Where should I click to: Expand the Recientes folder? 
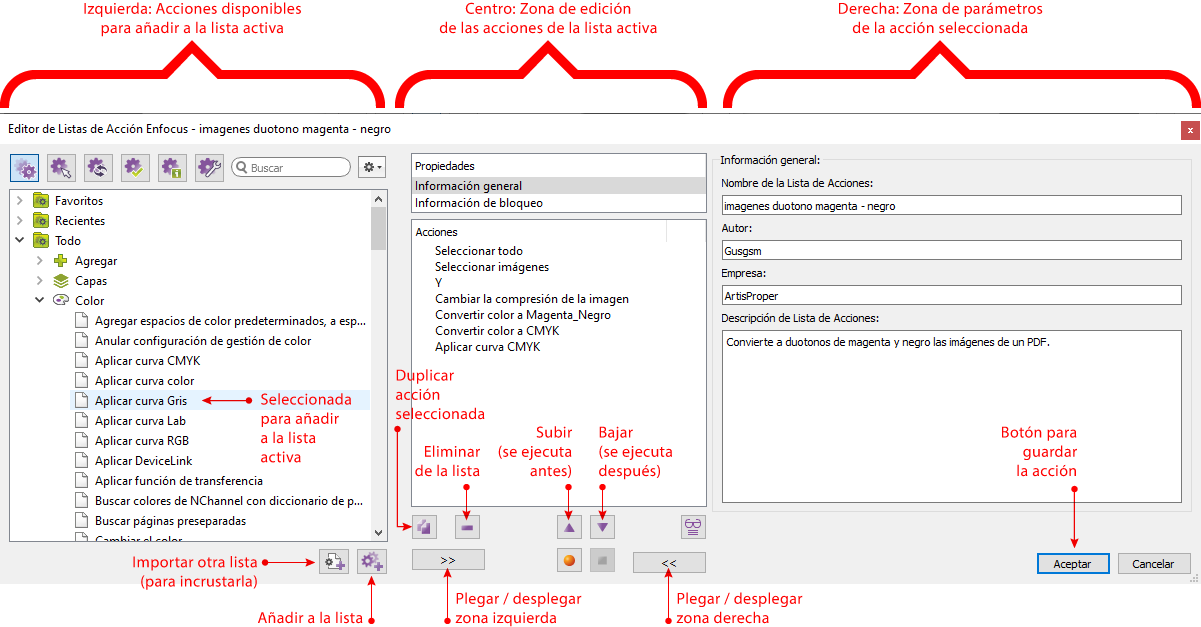(19, 221)
